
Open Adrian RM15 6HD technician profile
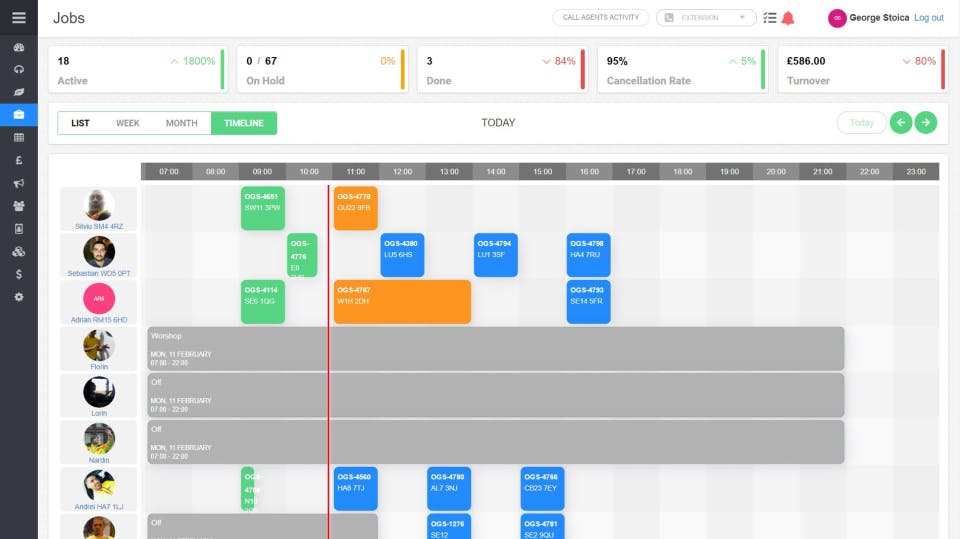99,303
